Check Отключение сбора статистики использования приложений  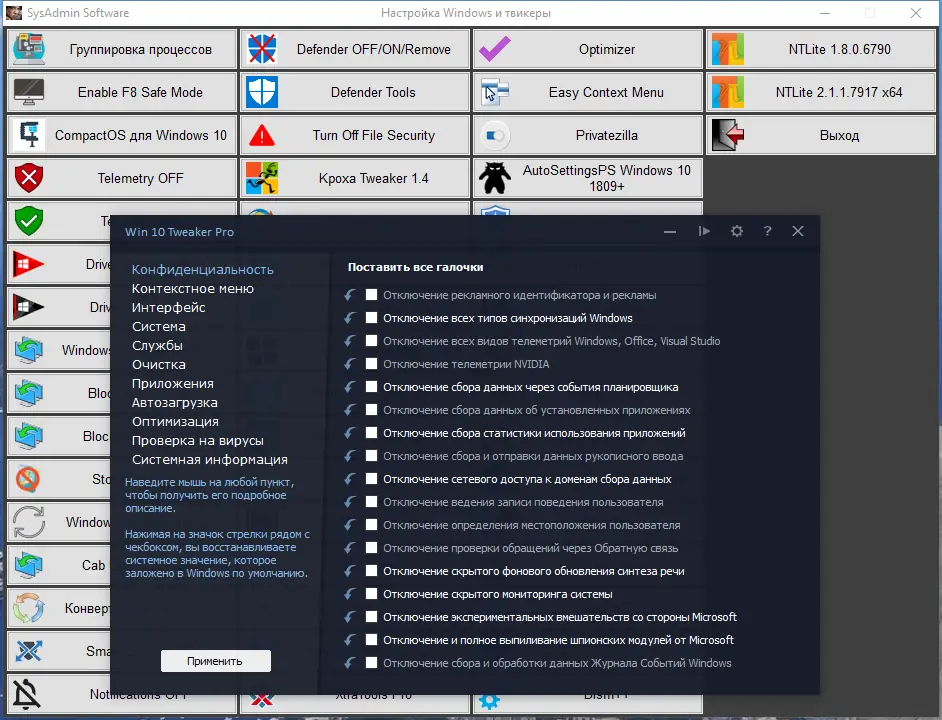click(x=371, y=433)
